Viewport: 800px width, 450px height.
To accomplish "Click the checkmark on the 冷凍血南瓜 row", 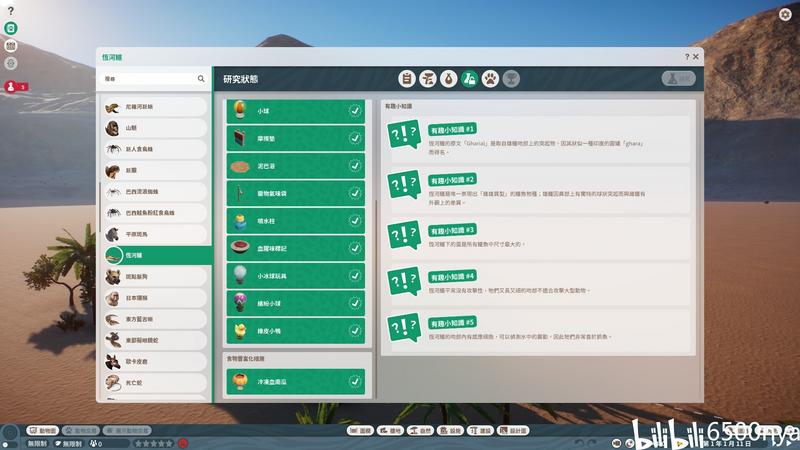I will pos(355,382).
